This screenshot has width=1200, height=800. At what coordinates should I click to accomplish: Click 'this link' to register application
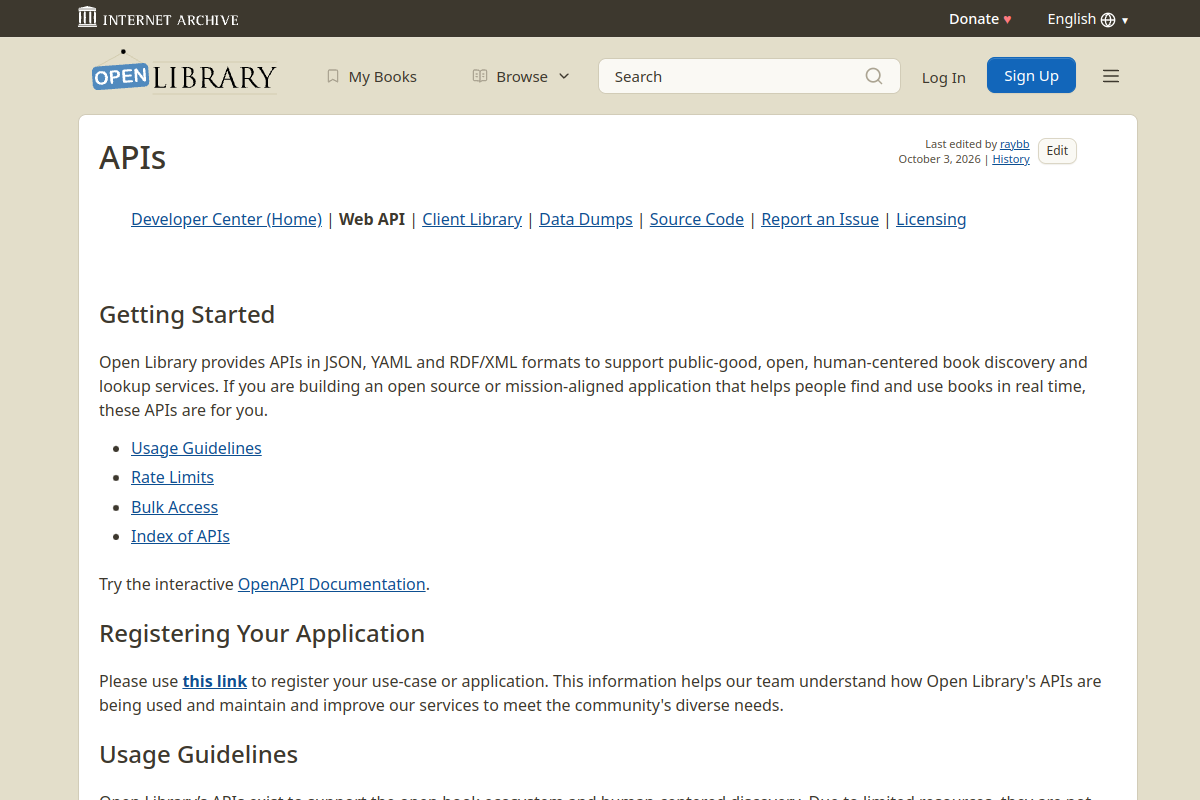click(215, 681)
